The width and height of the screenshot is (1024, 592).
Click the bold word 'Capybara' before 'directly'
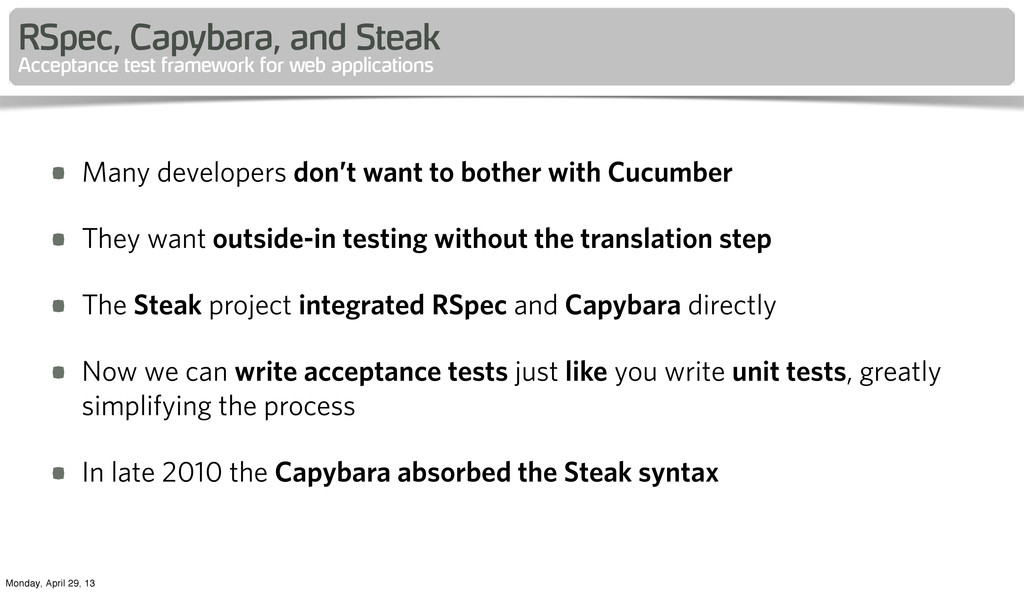pyautogui.click(x=622, y=306)
